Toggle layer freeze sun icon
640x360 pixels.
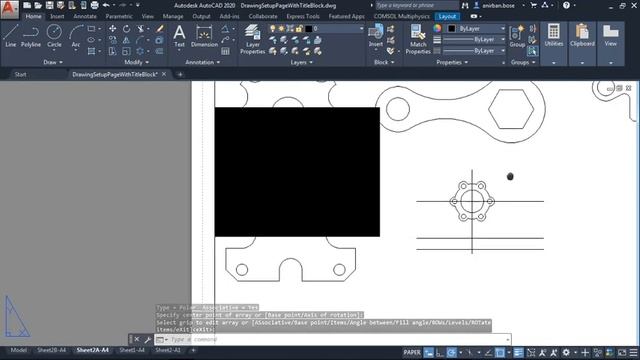tap(281, 29)
